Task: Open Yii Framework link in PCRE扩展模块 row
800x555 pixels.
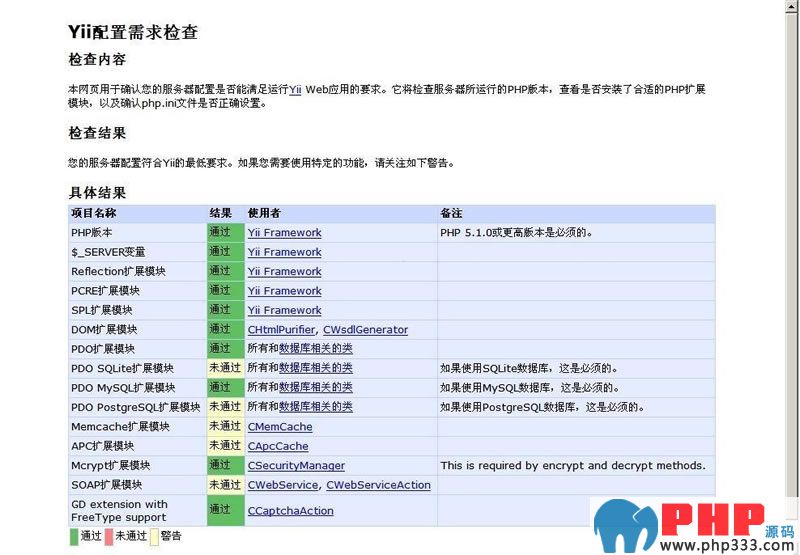Action: pos(285,291)
